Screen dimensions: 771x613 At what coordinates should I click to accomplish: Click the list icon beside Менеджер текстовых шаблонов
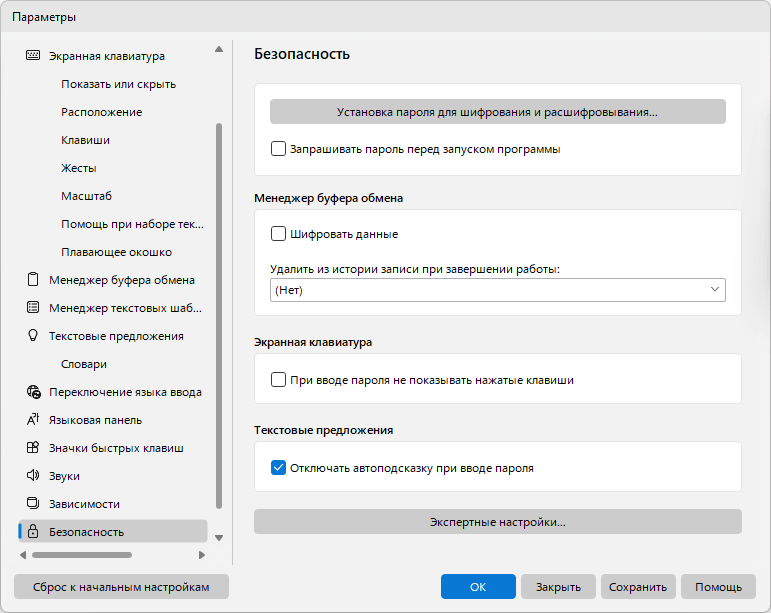click(x=33, y=307)
